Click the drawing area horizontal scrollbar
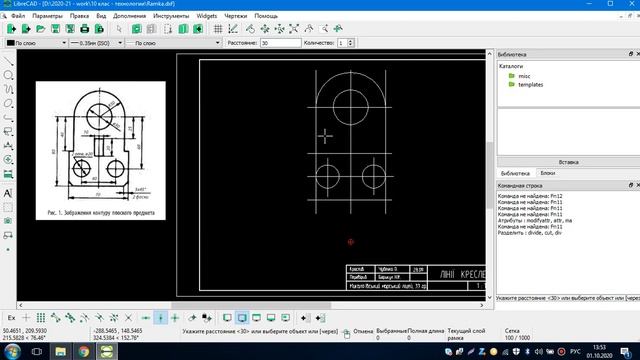 tap(251, 305)
